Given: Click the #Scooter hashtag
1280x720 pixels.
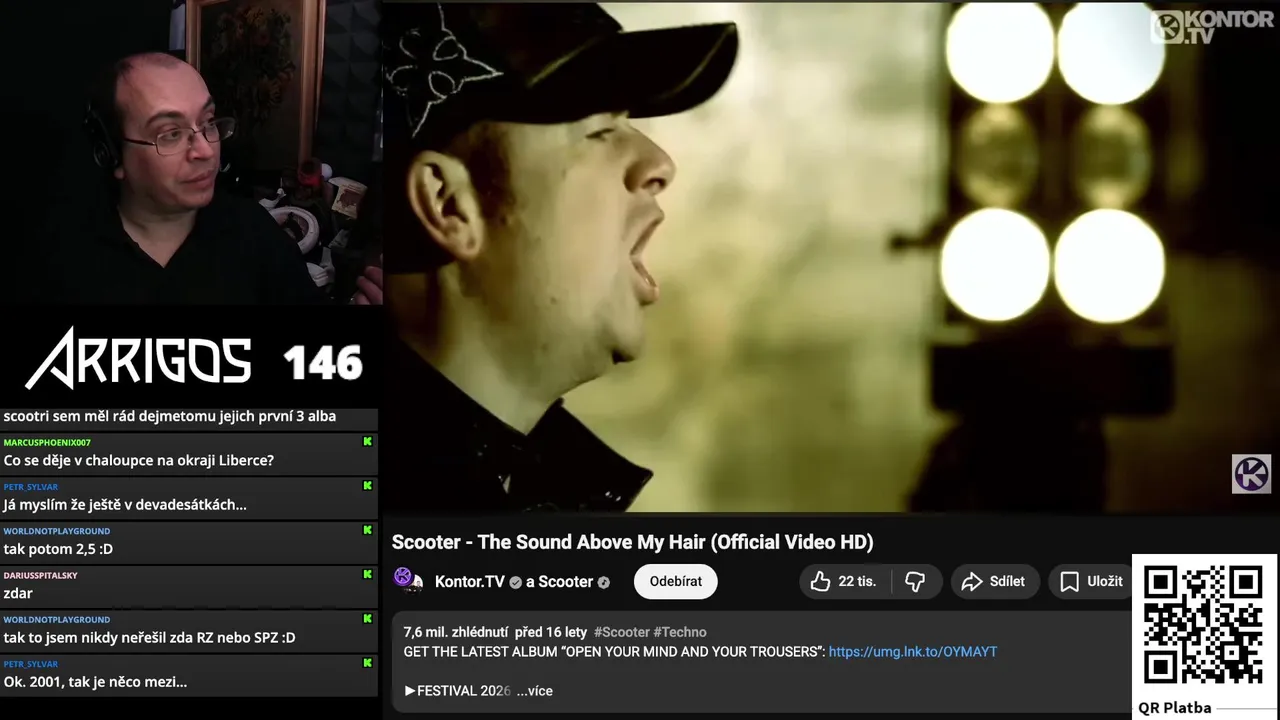Looking at the screenshot, I should tap(621, 632).
